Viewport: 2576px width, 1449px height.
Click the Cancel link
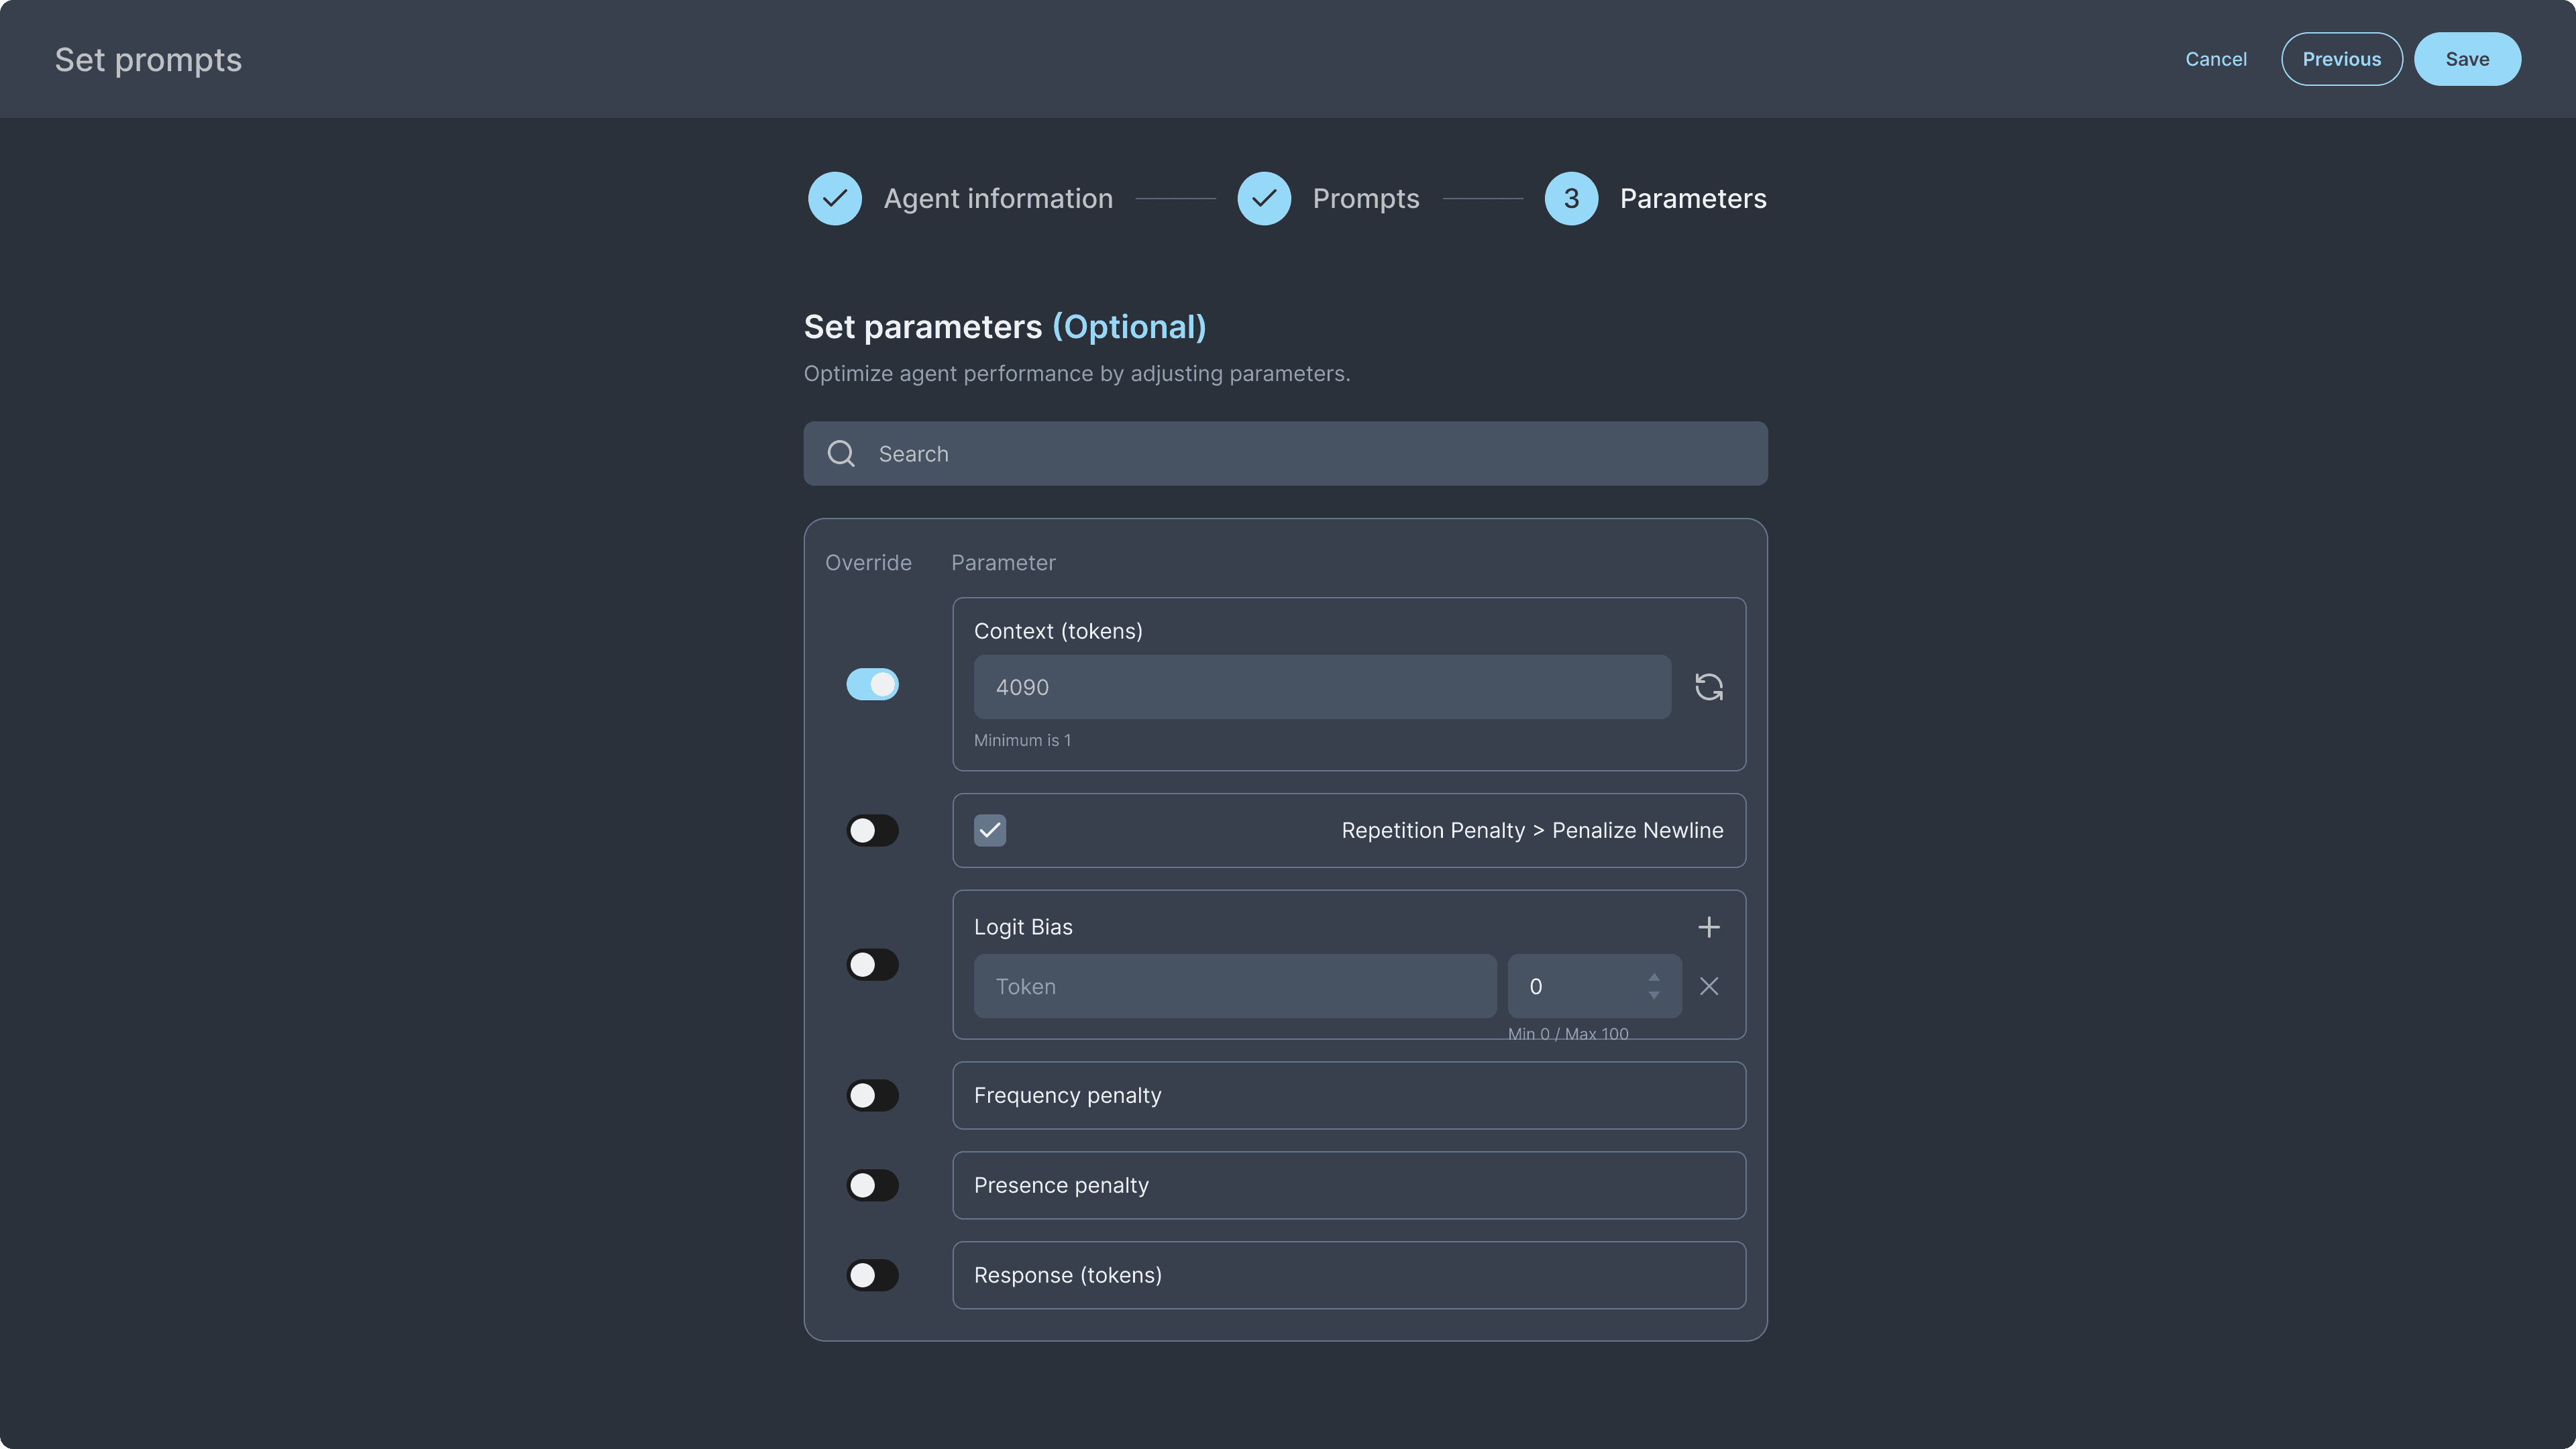[x=2215, y=59]
